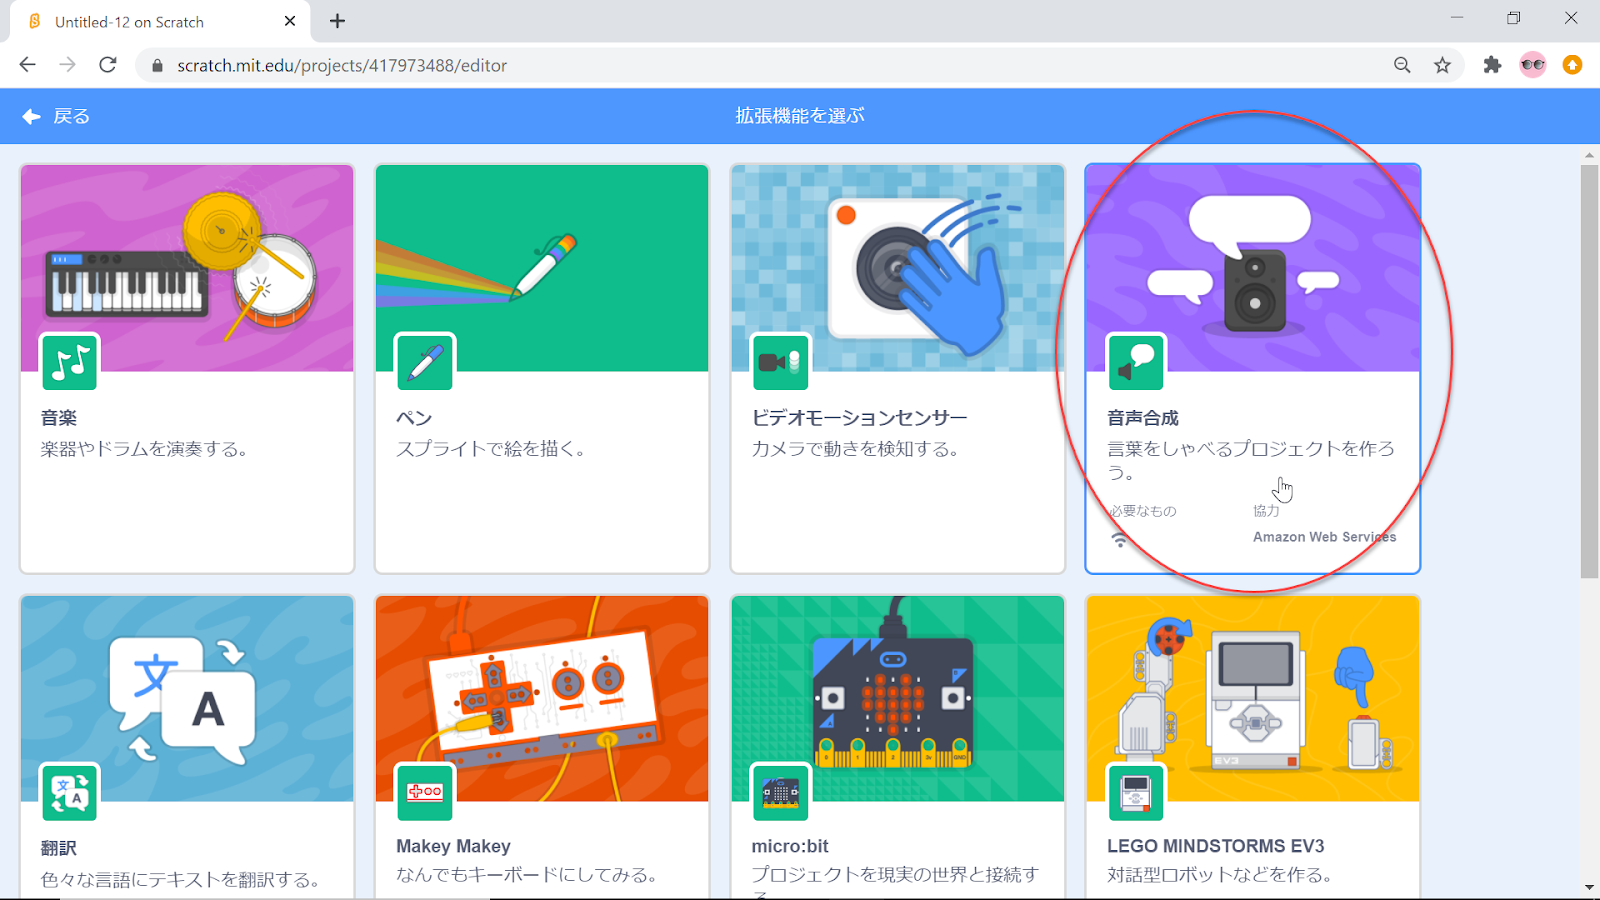The image size is (1600, 900).
Task: Open the speaker with speech bubbles illustration
Action: [1253, 268]
